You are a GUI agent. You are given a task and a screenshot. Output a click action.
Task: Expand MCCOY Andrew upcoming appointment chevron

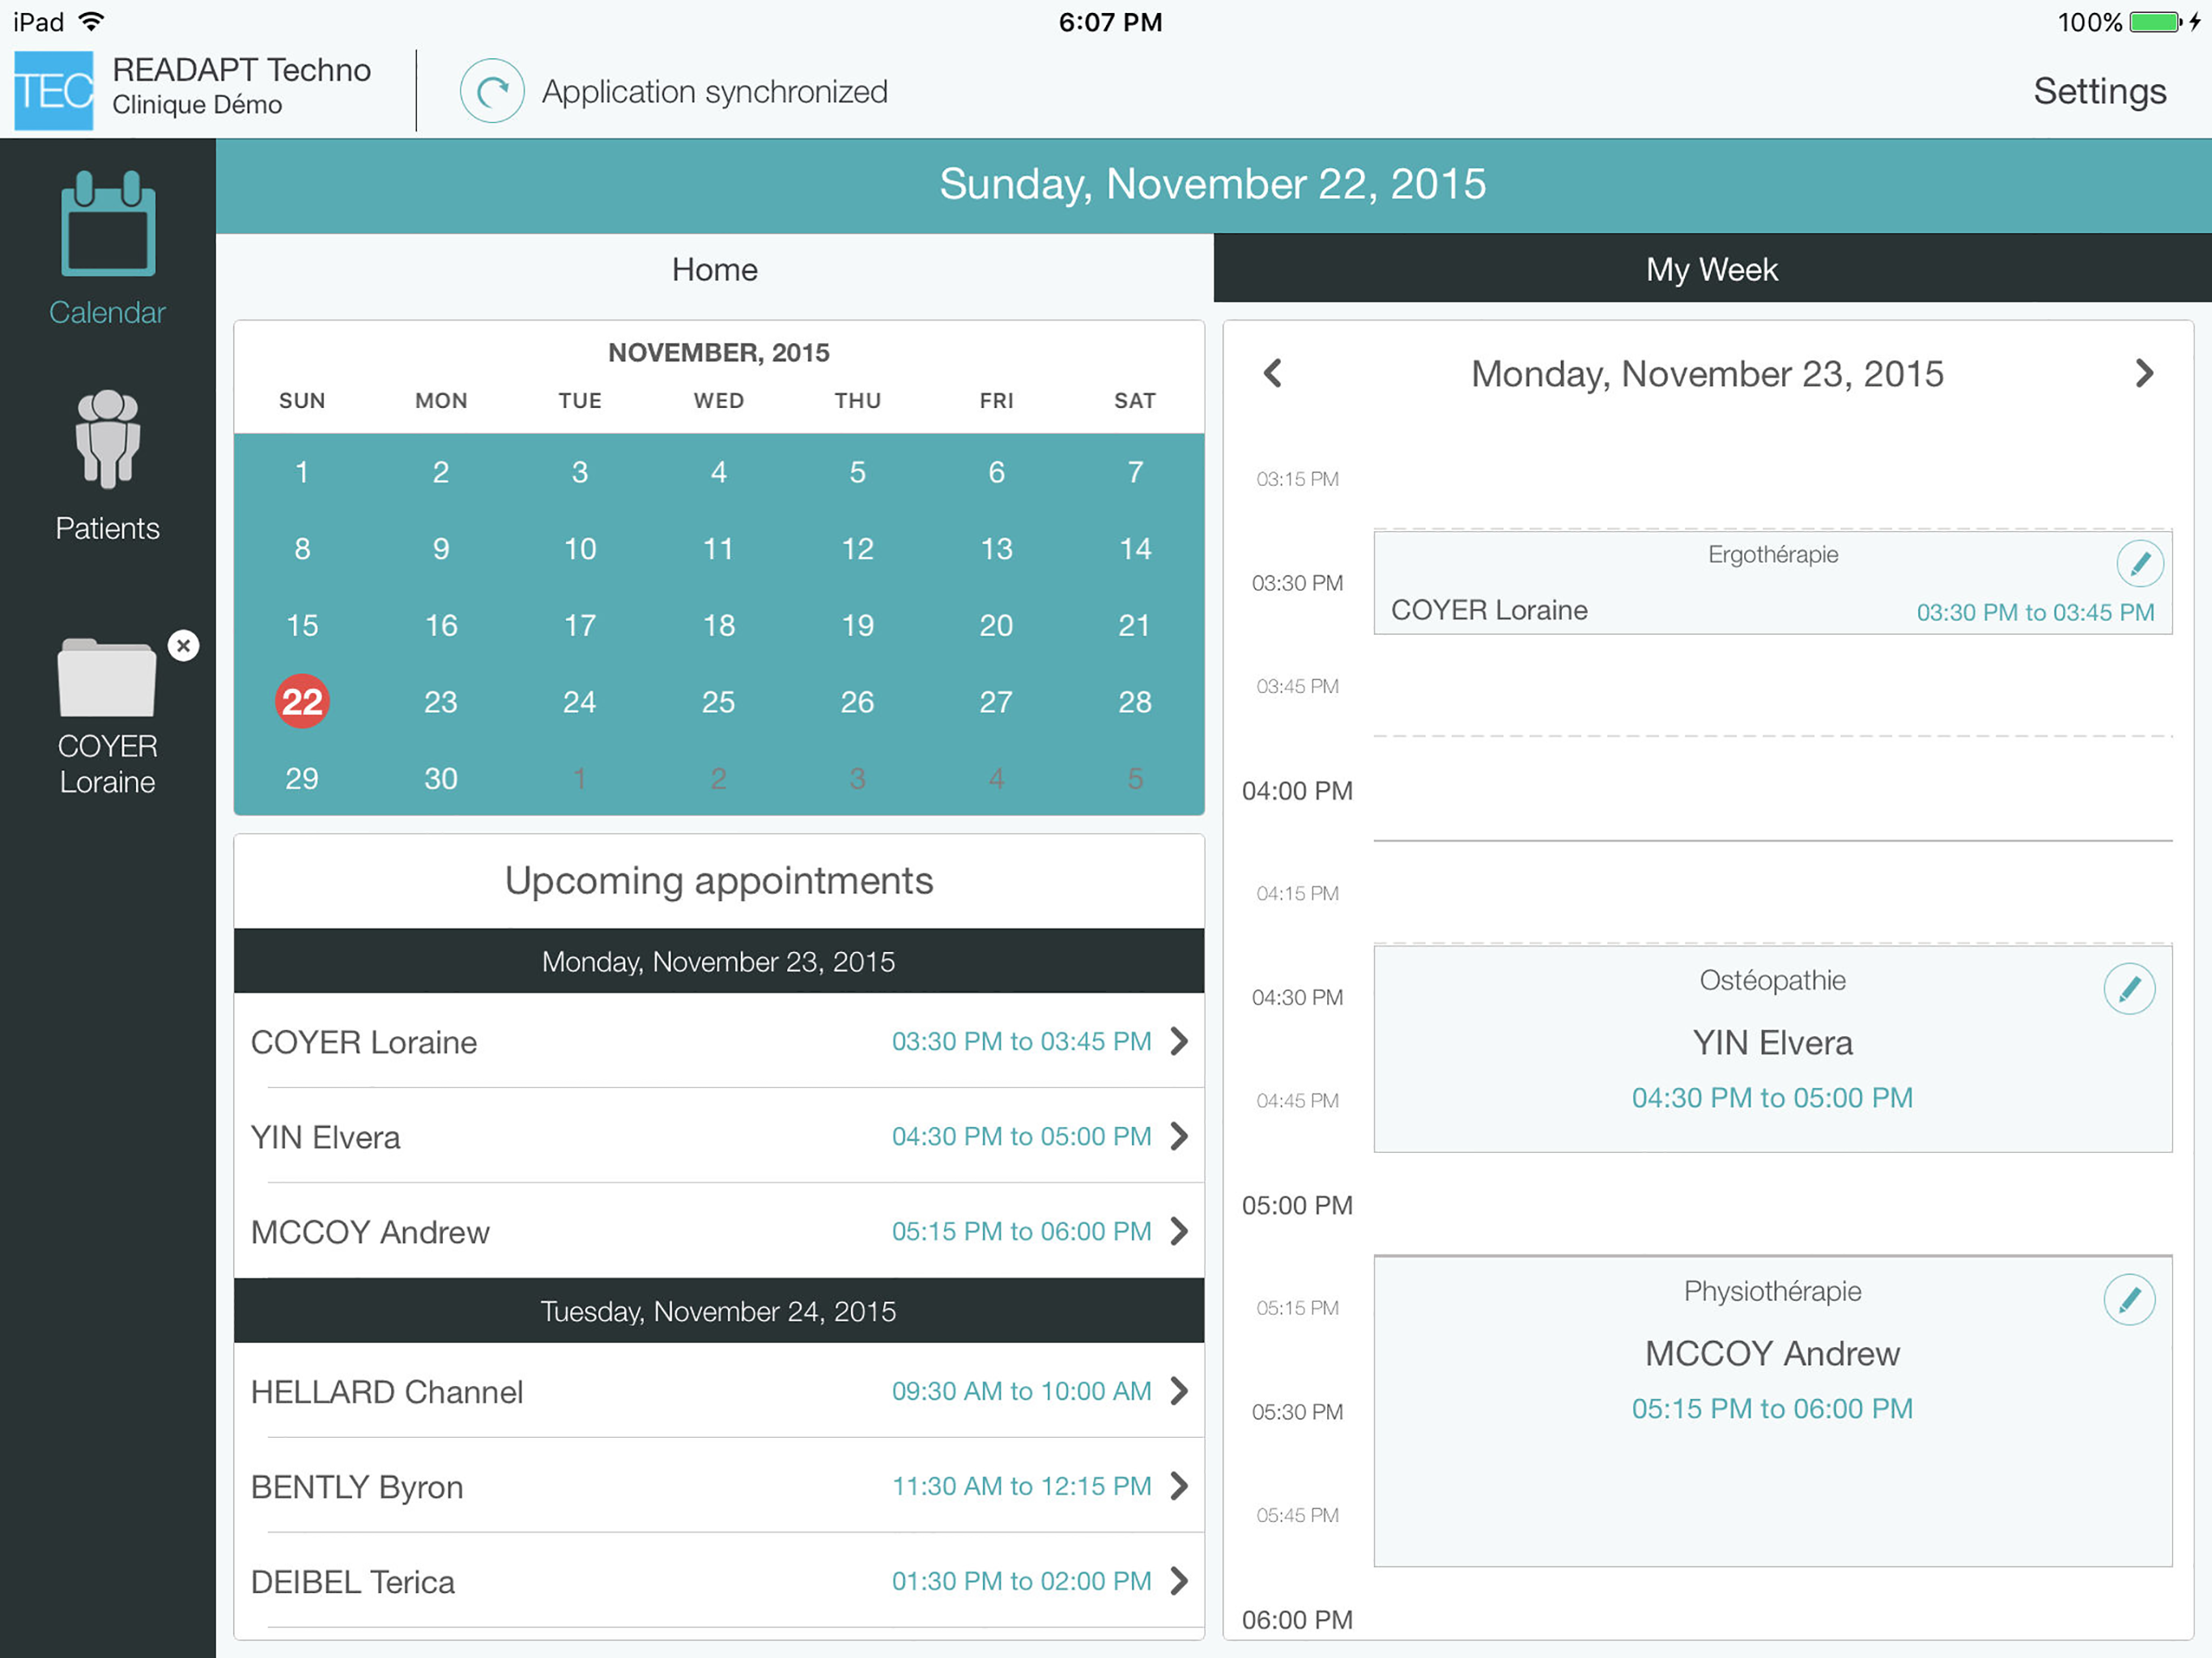point(1180,1231)
